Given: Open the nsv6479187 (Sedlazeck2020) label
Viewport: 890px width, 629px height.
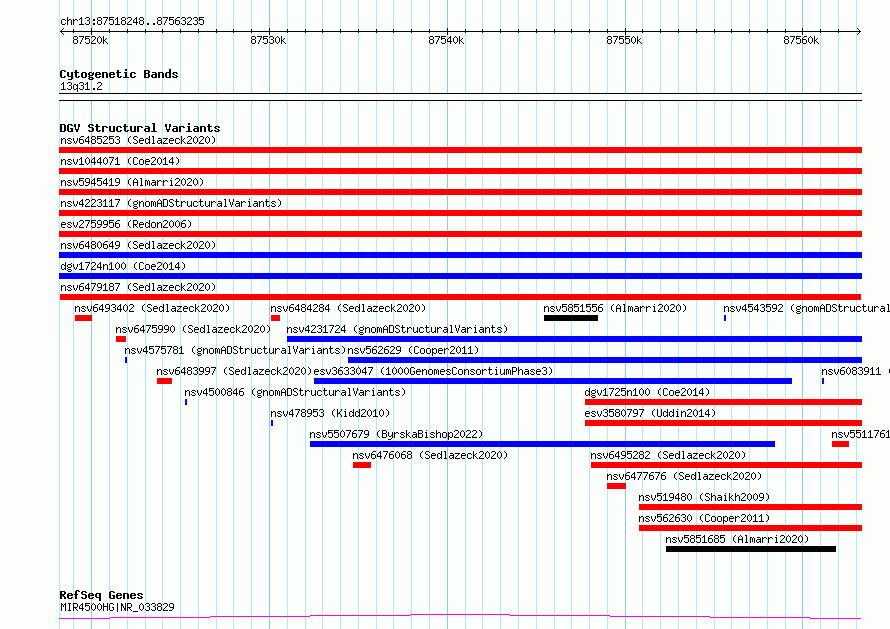Looking at the screenshot, I should (138, 287).
